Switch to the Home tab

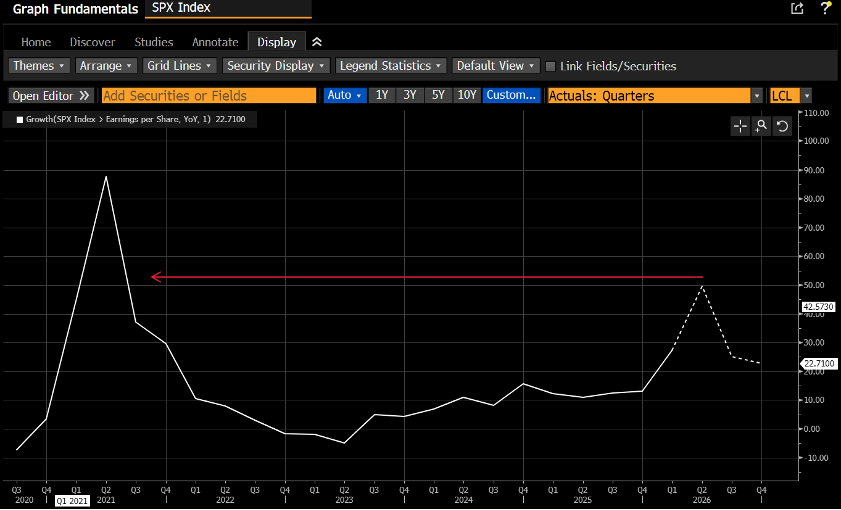36,42
